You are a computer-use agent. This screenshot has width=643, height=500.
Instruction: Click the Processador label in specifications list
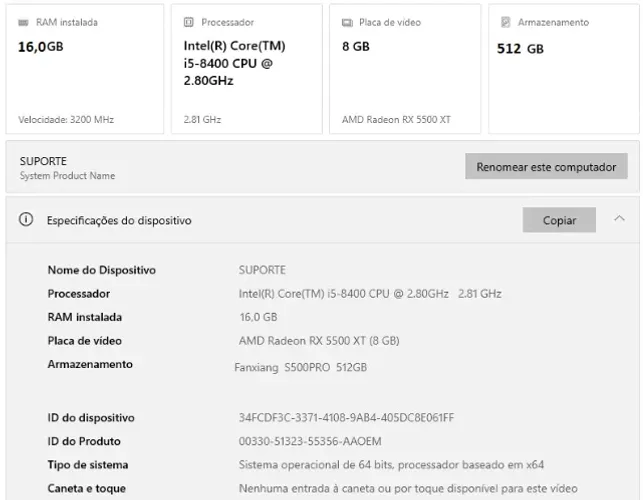[79, 294]
